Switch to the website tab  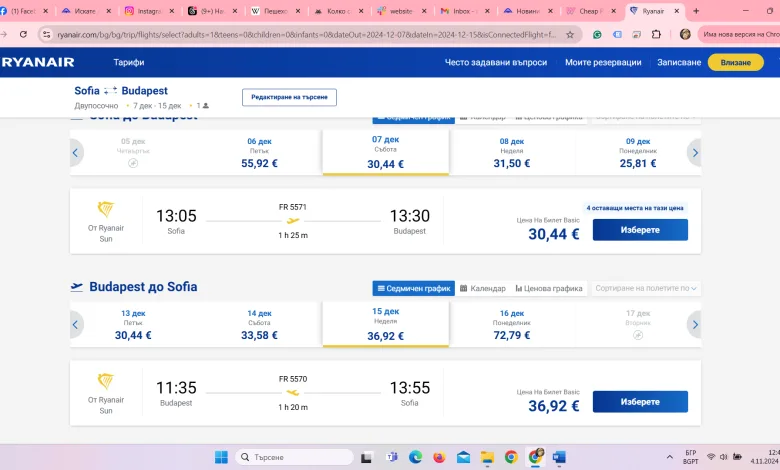tap(401, 11)
